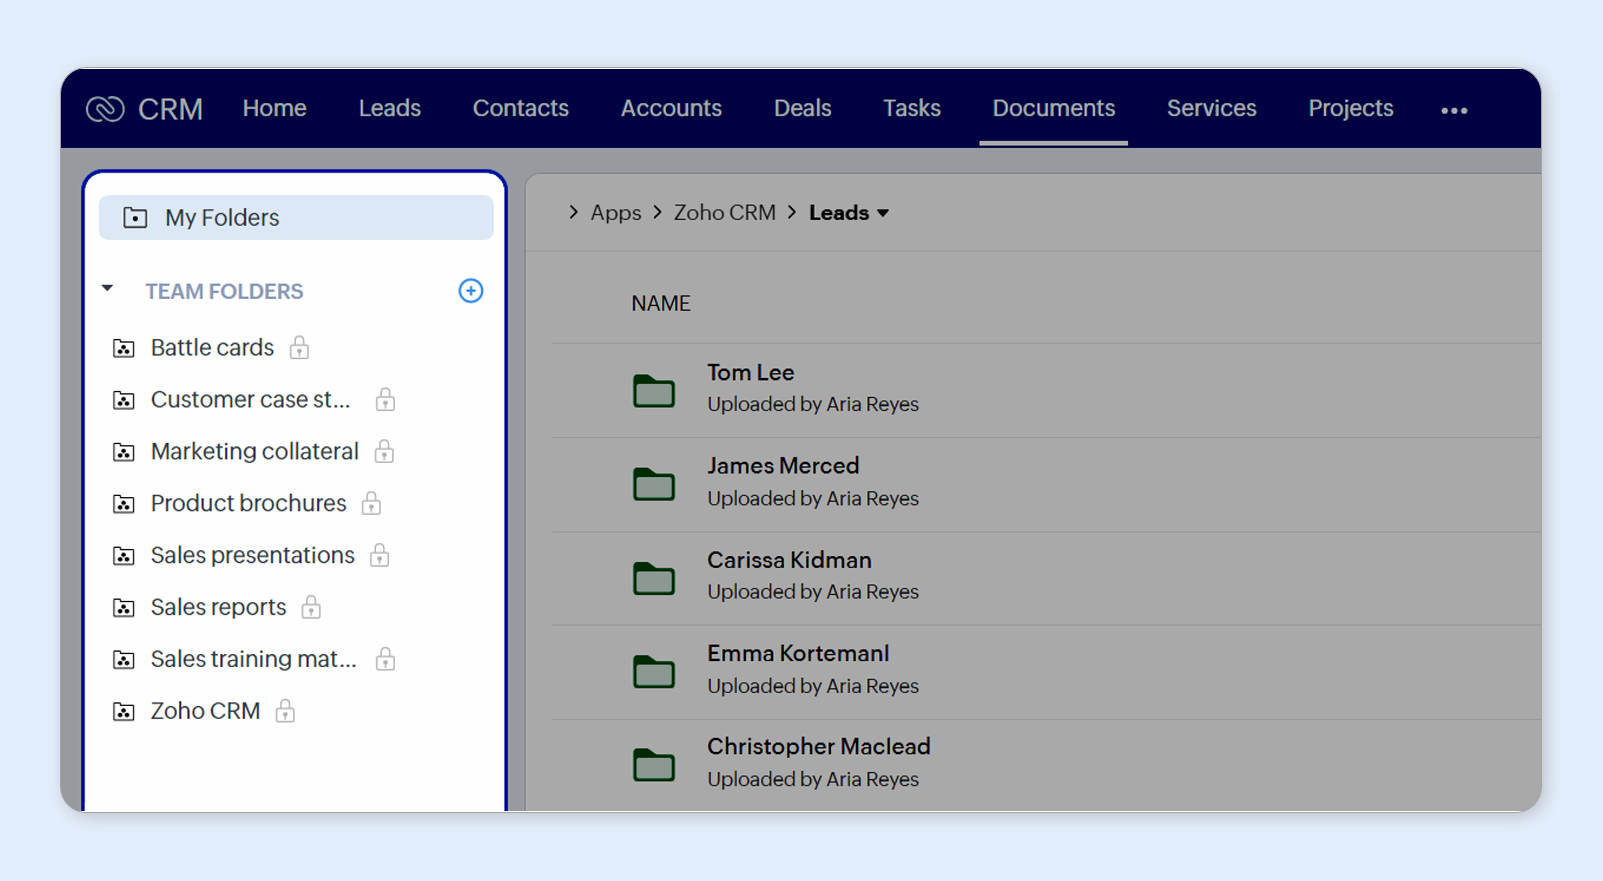
Task: Click the lock icon beside Zoho CRM folder
Action: pos(285,711)
